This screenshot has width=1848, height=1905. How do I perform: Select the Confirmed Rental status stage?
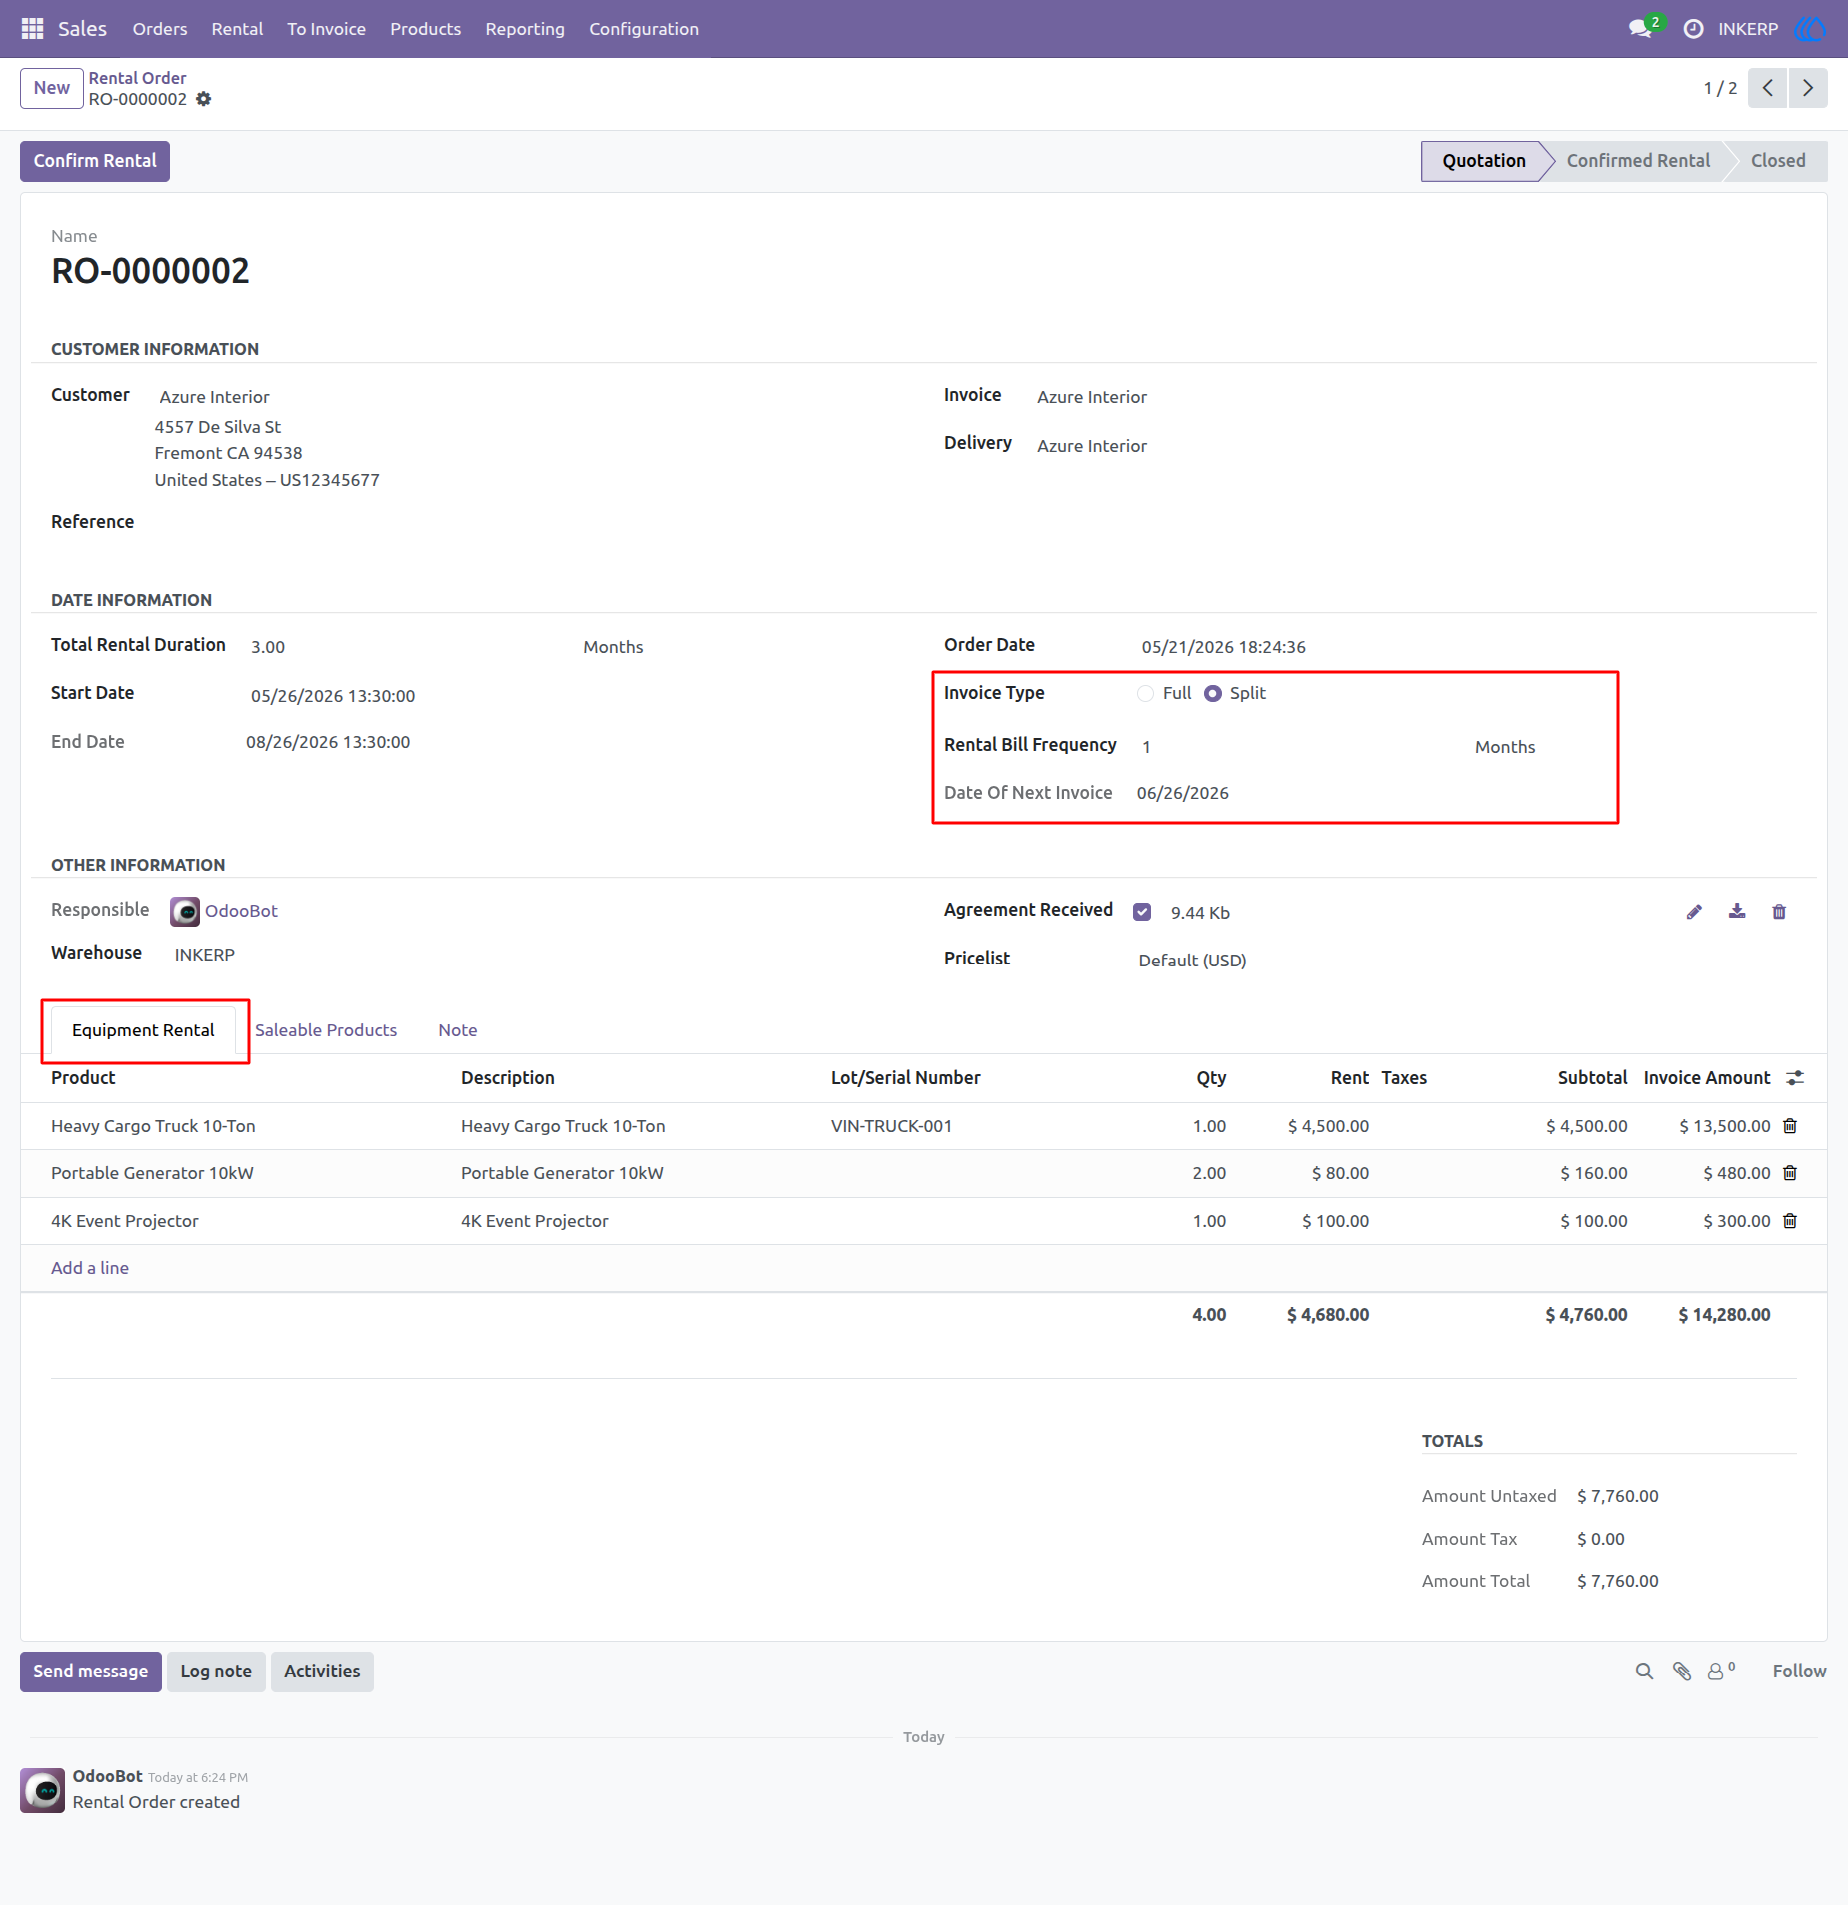[x=1638, y=161]
